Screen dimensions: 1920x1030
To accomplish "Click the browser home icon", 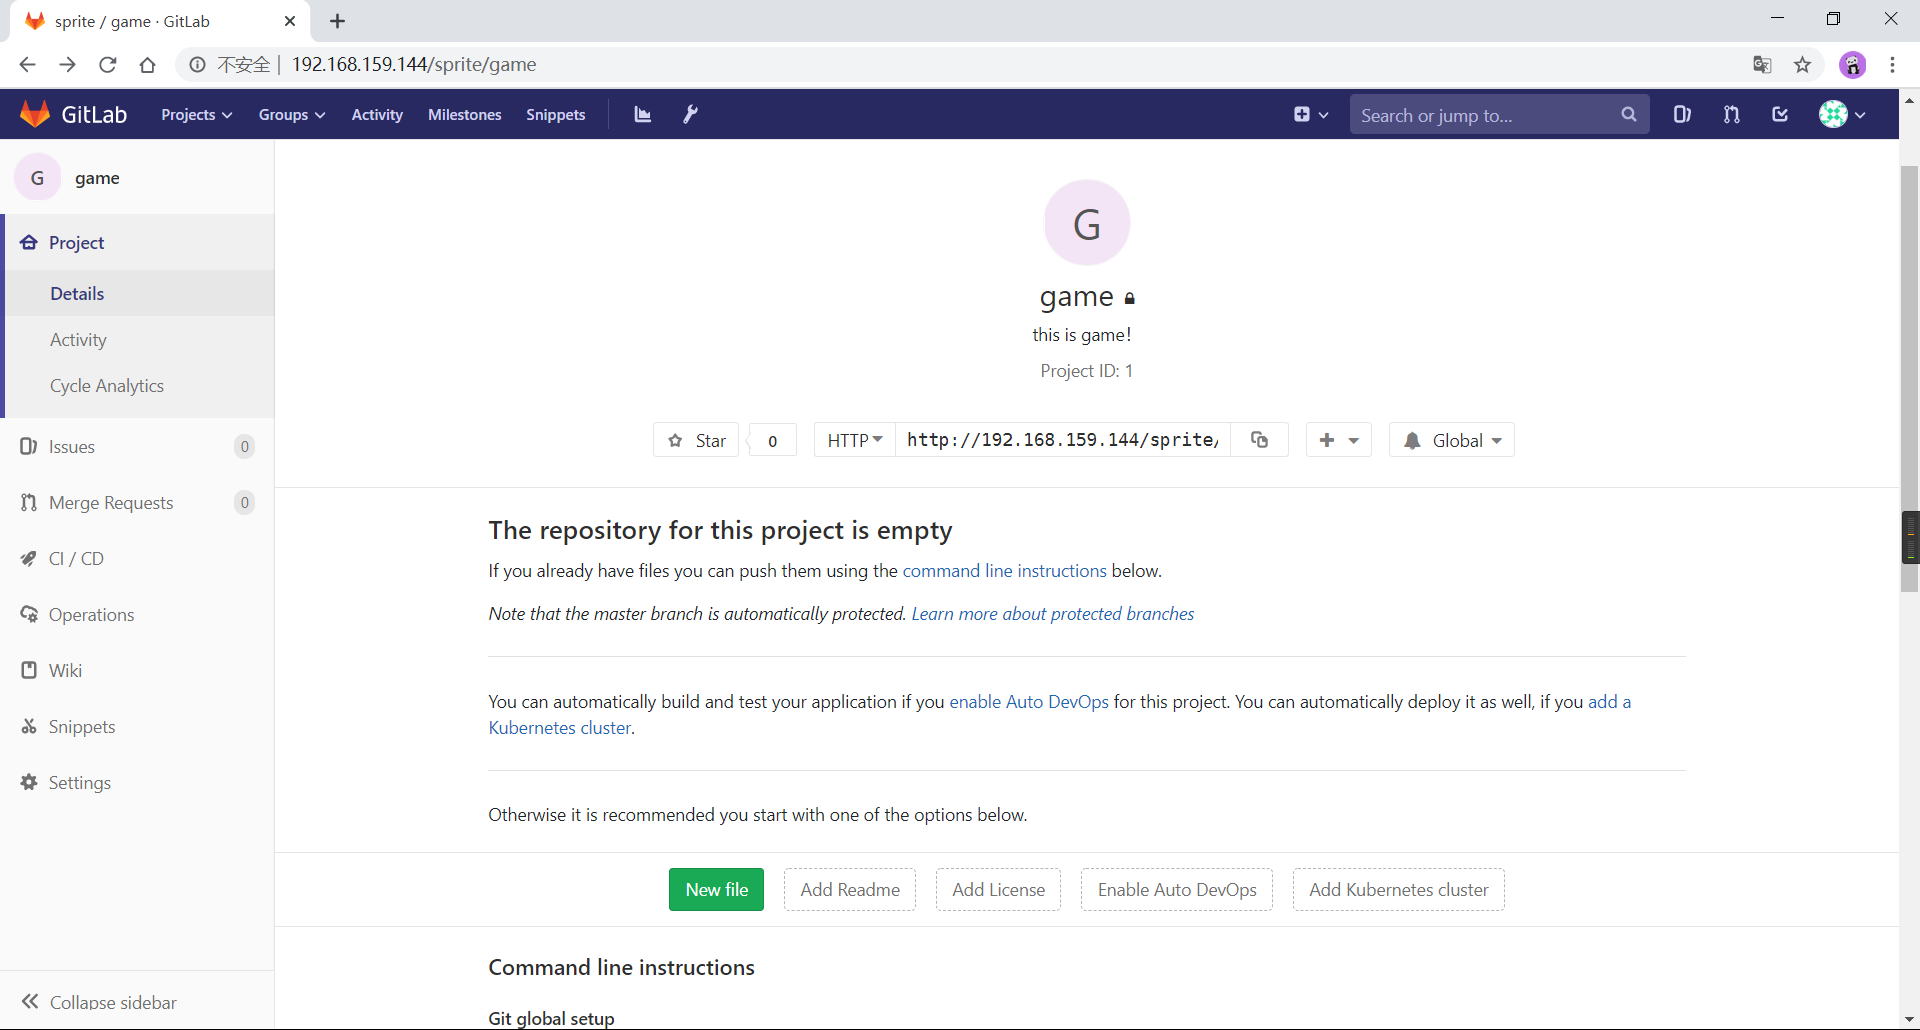I will pyautogui.click(x=148, y=65).
